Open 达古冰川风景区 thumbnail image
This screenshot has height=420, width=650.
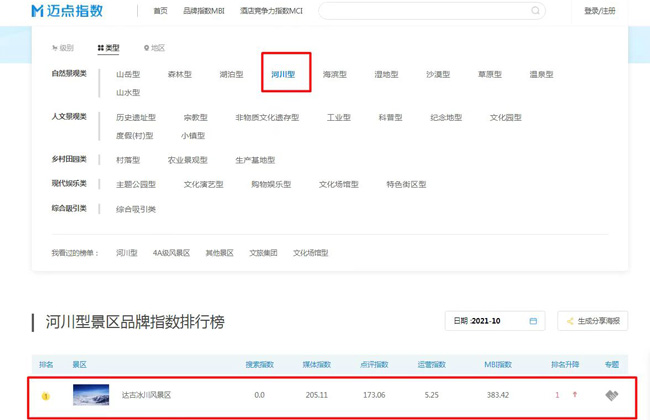pos(91,395)
